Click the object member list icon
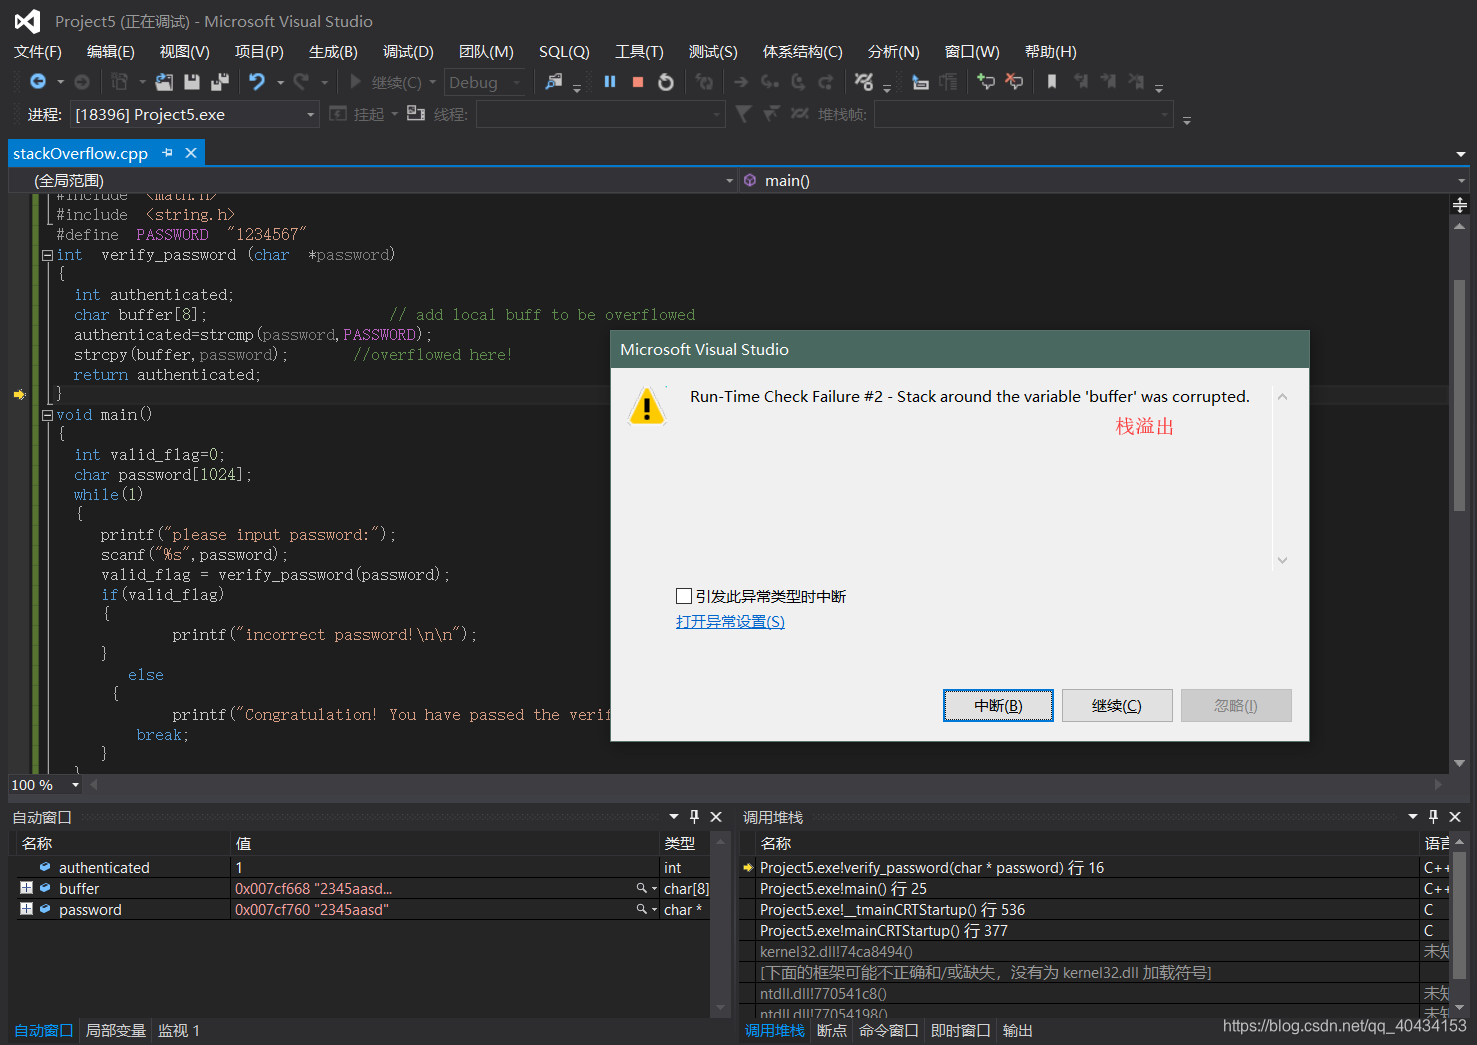The width and height of the screenshot is (1477, 1045). tap(920, 82)
